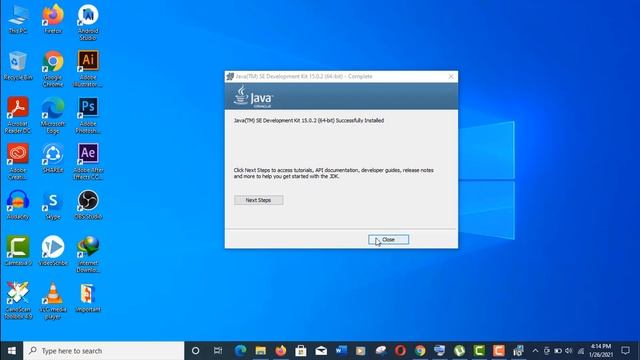Open the Mail app from the taskbar

click(321, 351)
